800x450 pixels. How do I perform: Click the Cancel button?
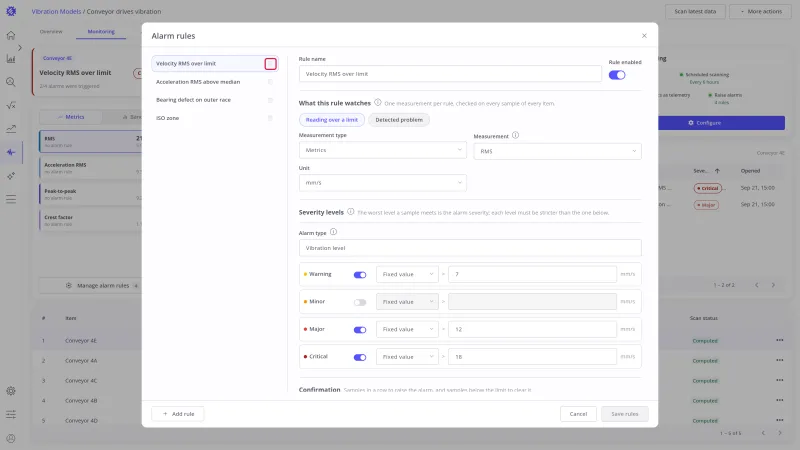578,414
